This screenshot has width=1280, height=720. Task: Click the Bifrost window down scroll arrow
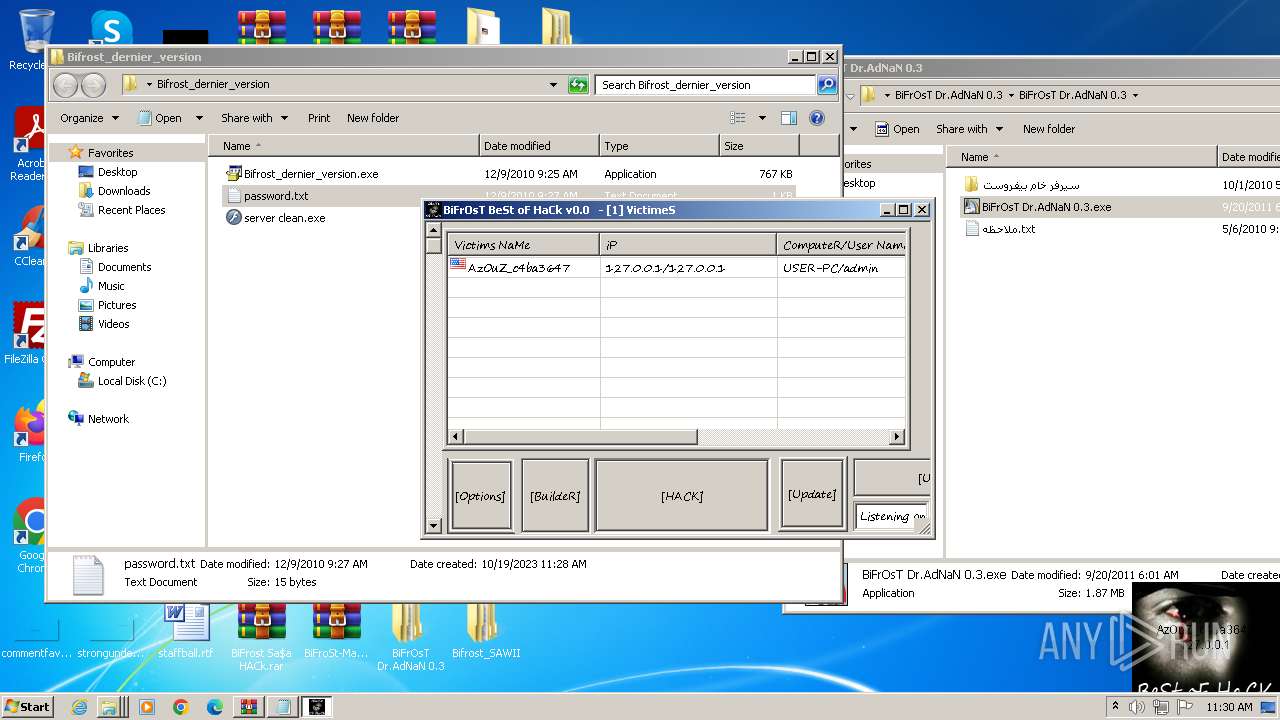click(433, 525)
